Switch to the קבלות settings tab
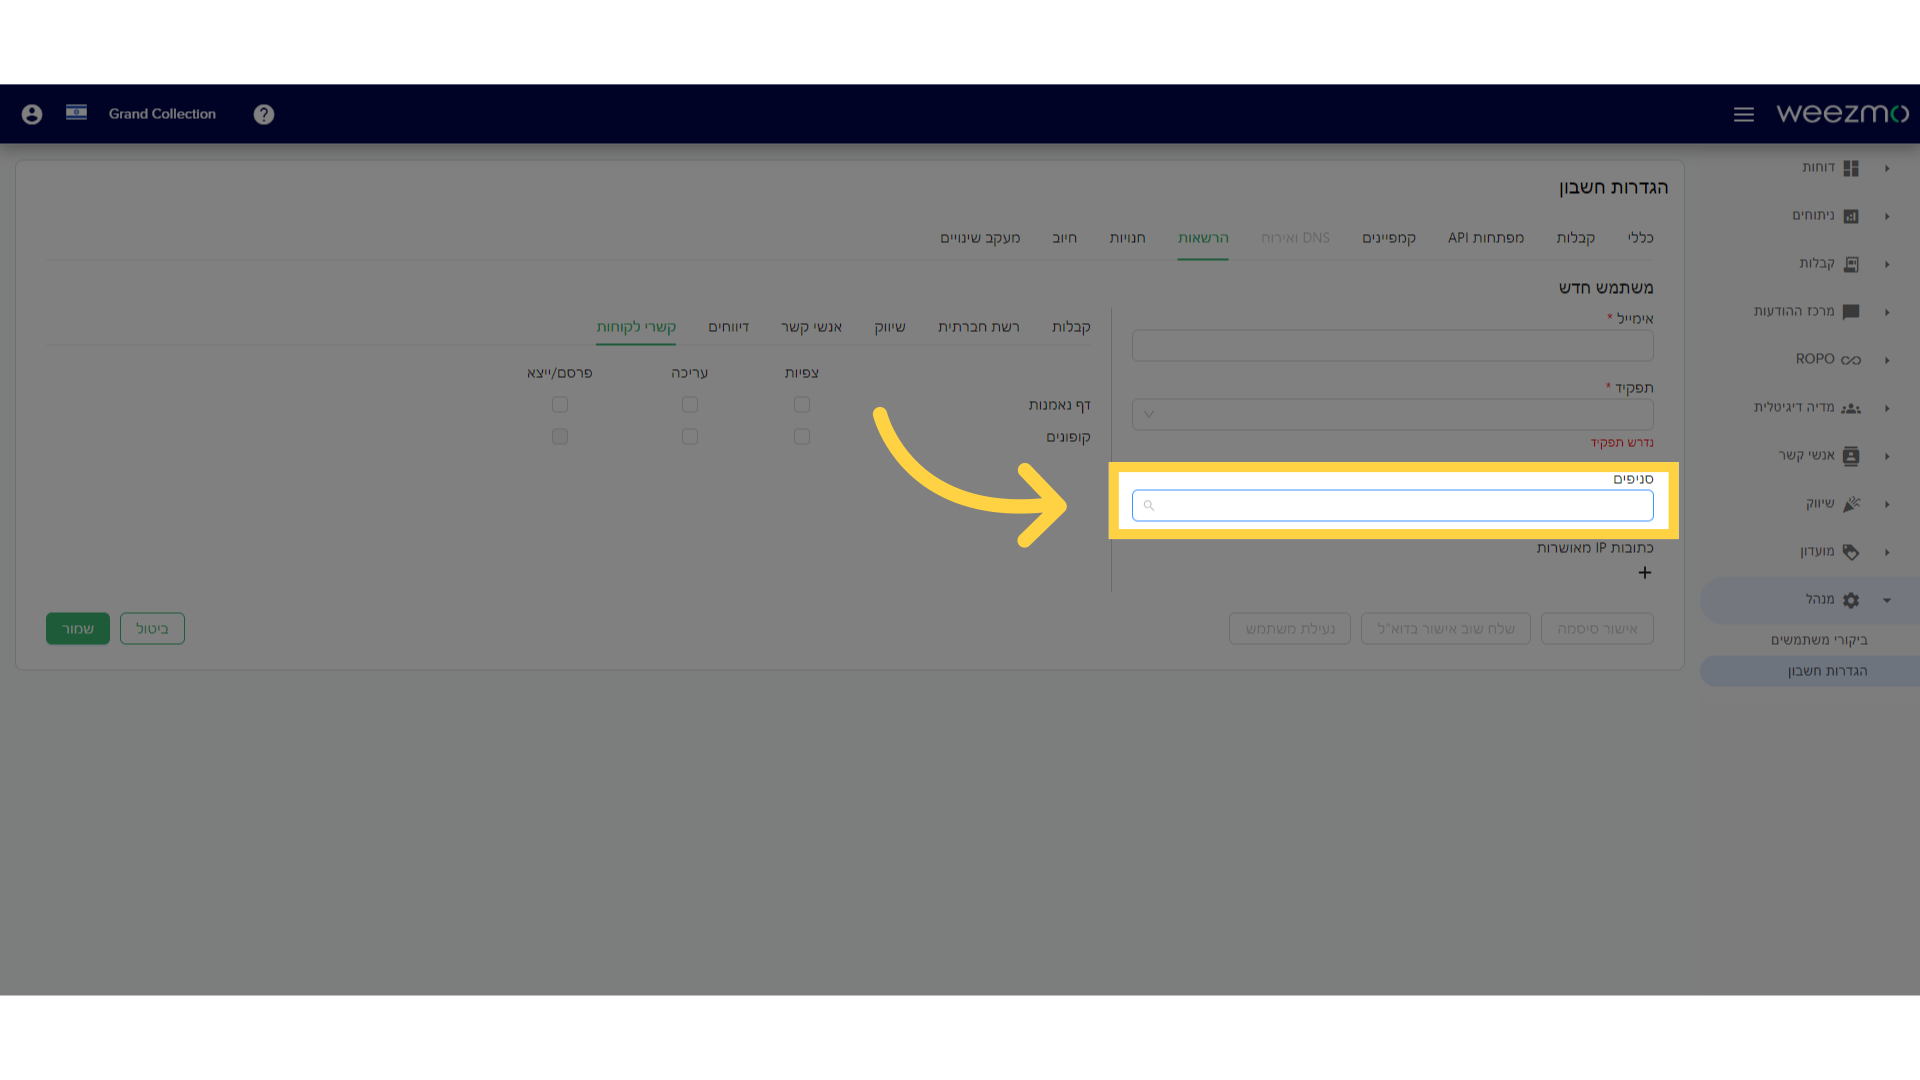 point(1575,238)
